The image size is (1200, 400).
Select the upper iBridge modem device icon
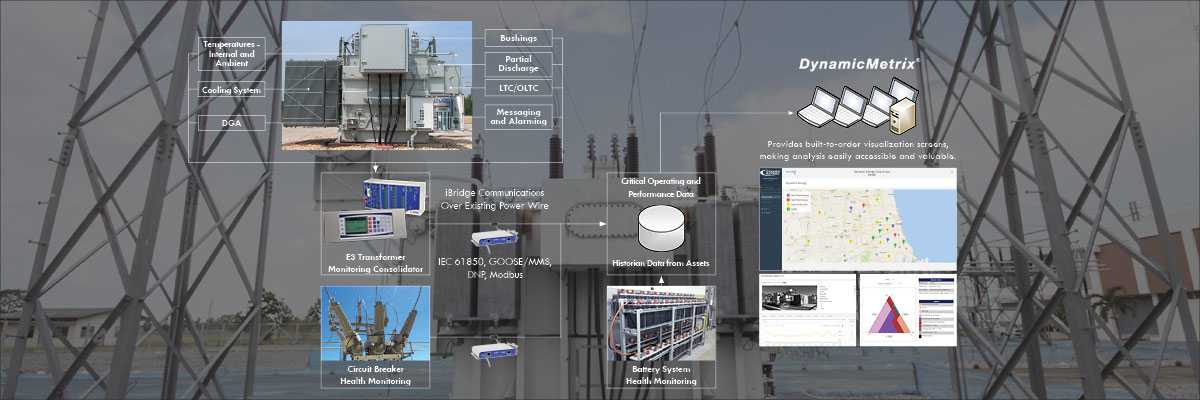(494, 238)
